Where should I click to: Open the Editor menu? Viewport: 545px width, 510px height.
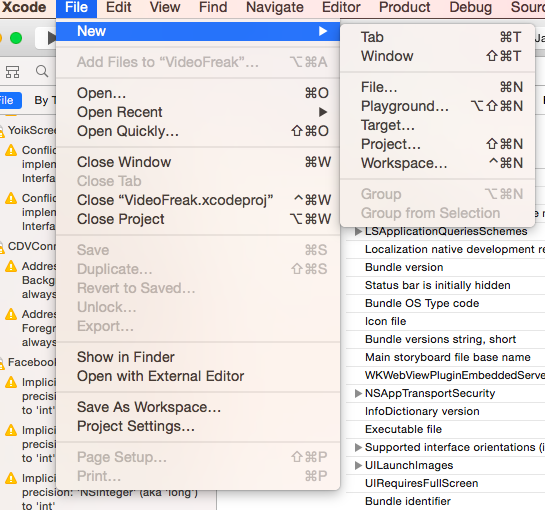[x=341, y=8]
